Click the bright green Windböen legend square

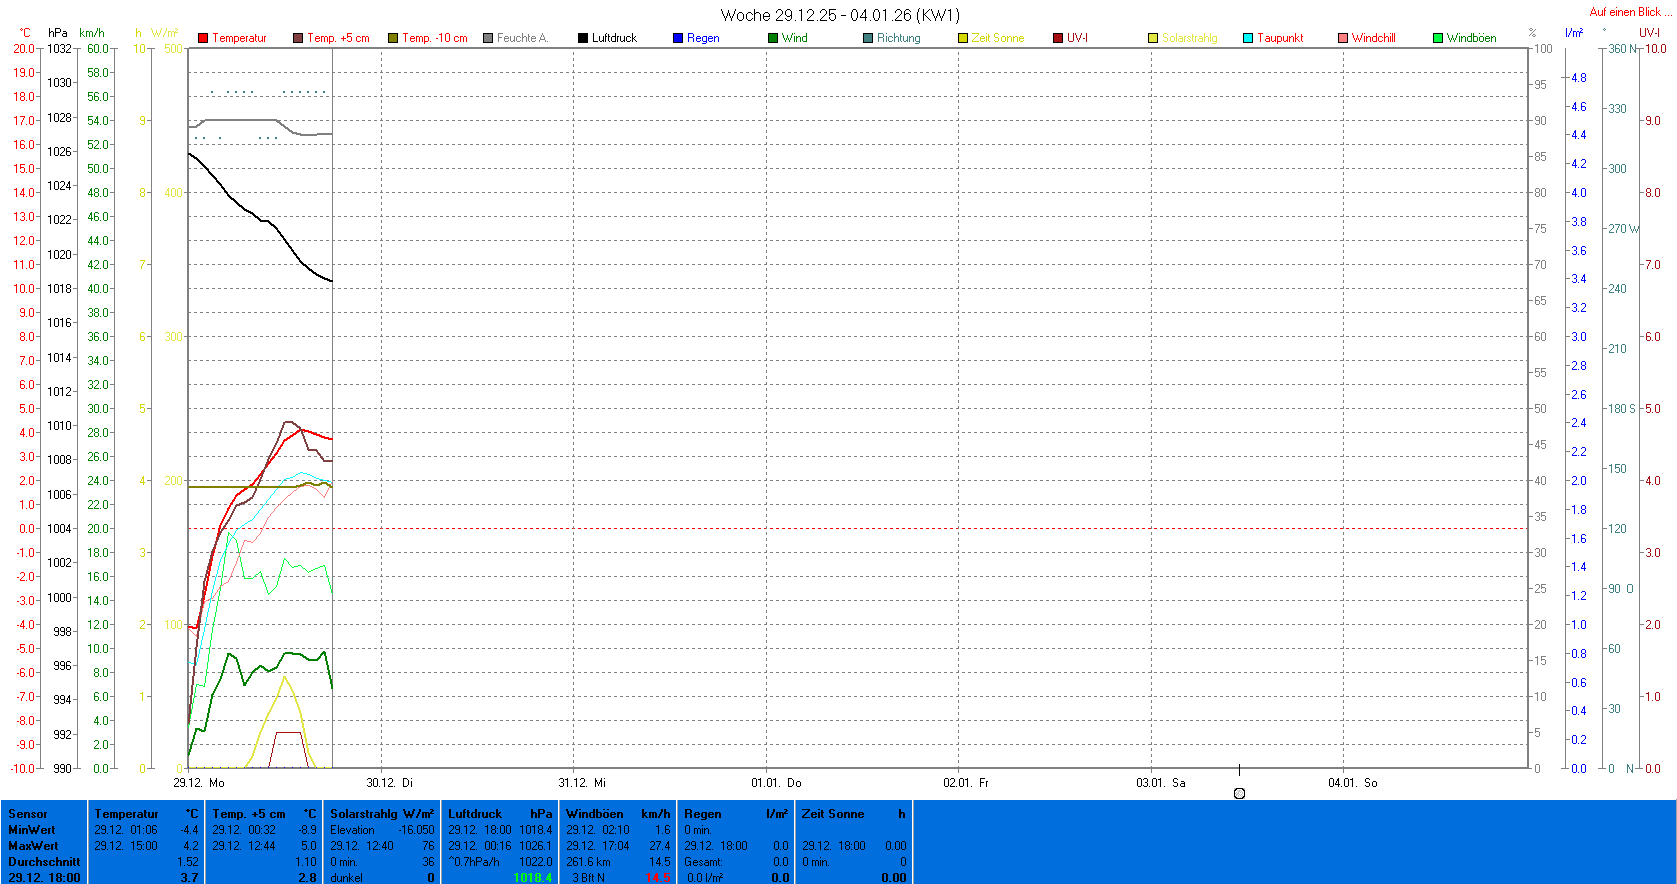(1438, 38)
